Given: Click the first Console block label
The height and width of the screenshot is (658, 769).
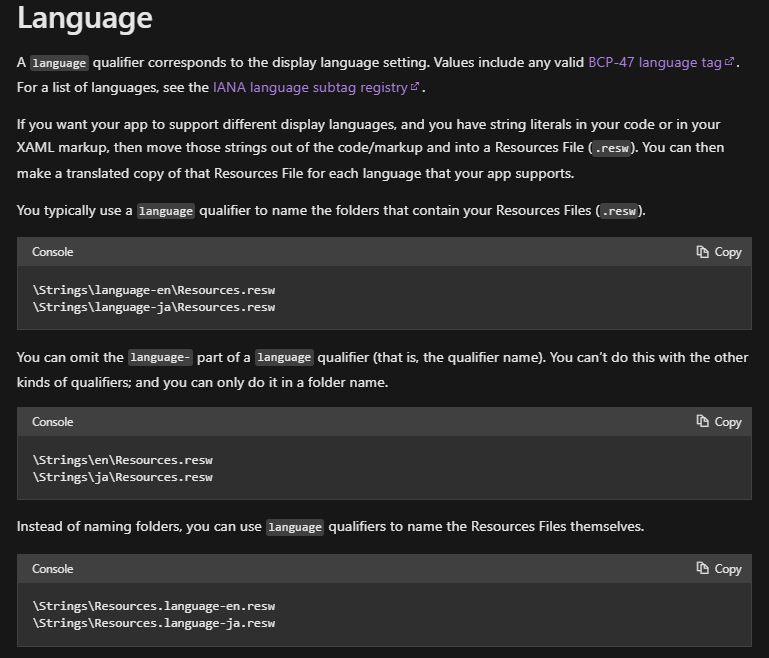Looking at the screenshot, I should 52,252.
